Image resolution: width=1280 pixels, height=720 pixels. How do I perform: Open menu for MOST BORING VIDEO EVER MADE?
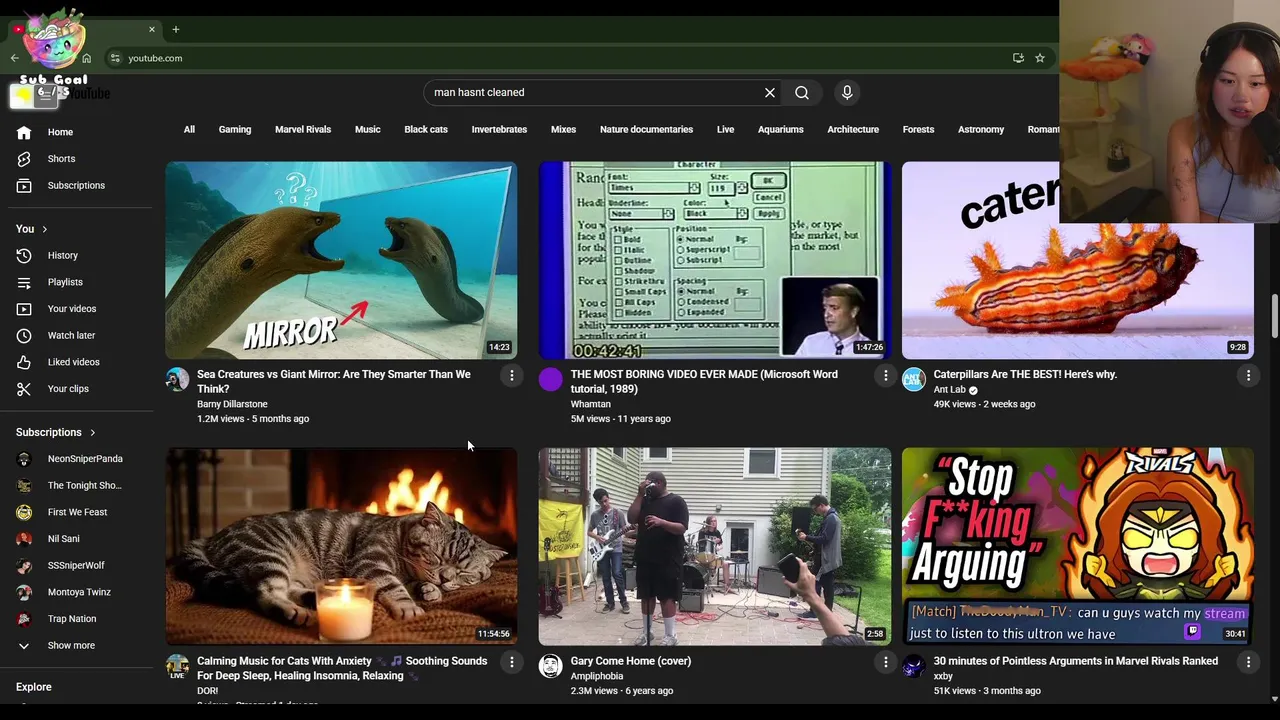(x=885, y=376)
